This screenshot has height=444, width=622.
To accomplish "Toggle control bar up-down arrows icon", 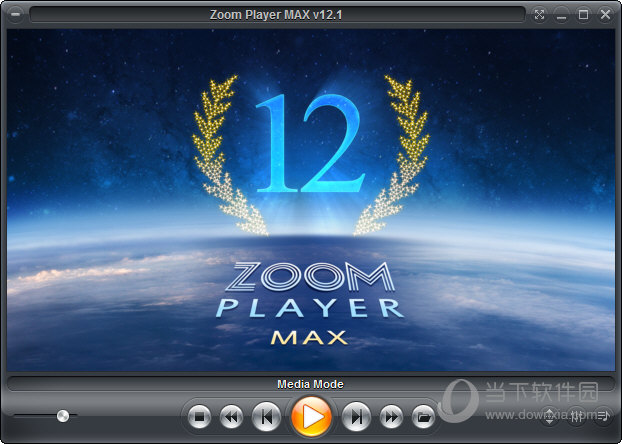I will [549, 416].
